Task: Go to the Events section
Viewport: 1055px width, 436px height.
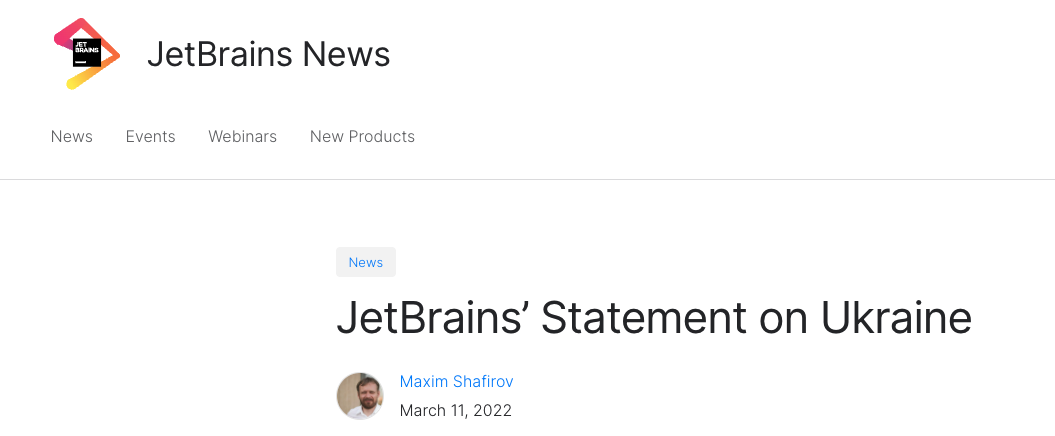Action: click(x=150, y=137)
